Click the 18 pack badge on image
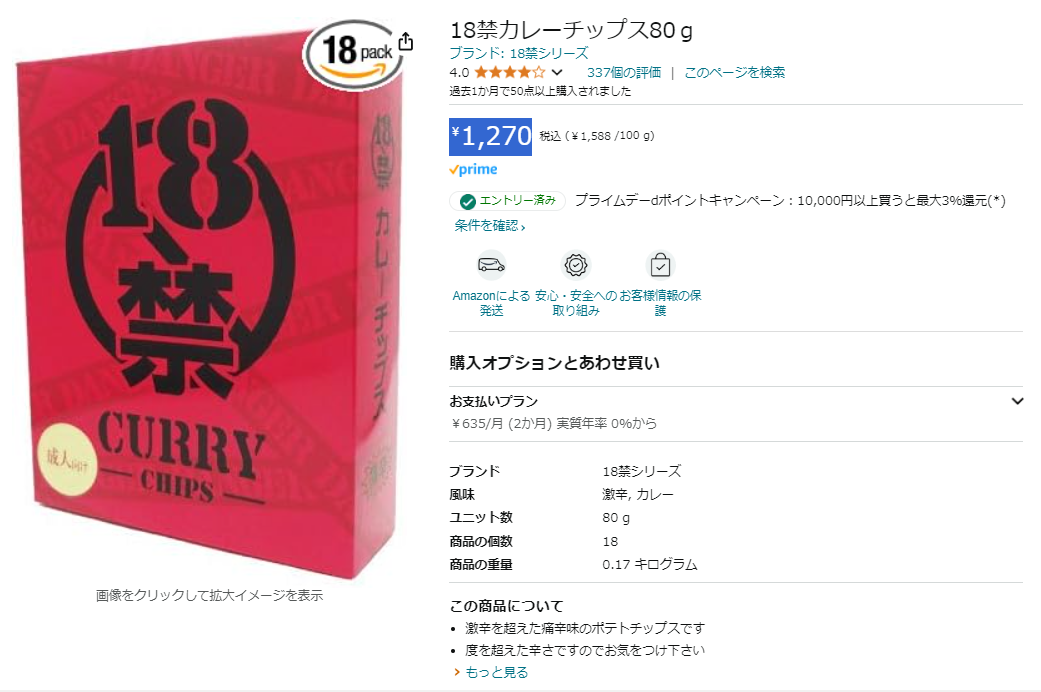Screen dimensions: 1041x692 pyautogui.click(x=354, y=55)
